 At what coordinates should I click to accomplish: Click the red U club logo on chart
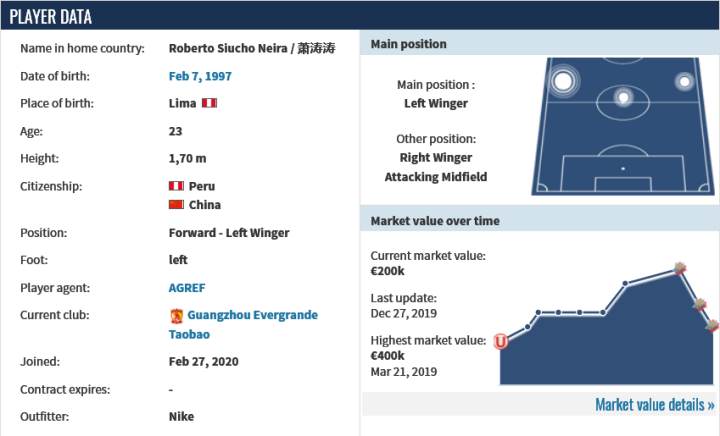point(501,341)
